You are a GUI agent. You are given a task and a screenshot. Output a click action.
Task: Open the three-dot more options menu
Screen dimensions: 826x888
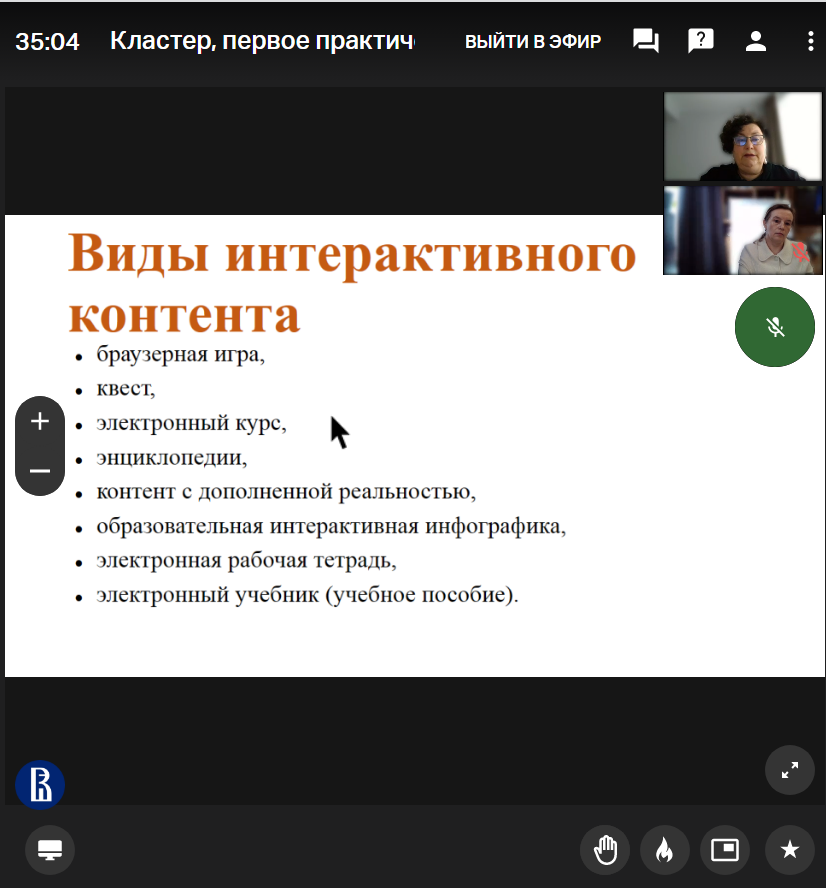(x=809, y=41)
